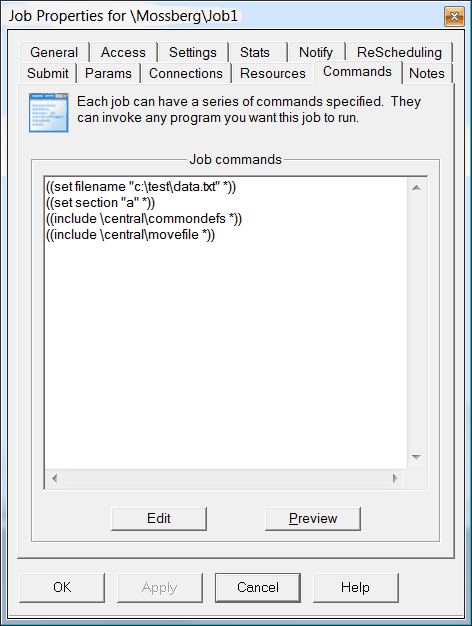Confirm with the OK button
Viewport: 472px width, 626px height.
(x=62, y=588)
